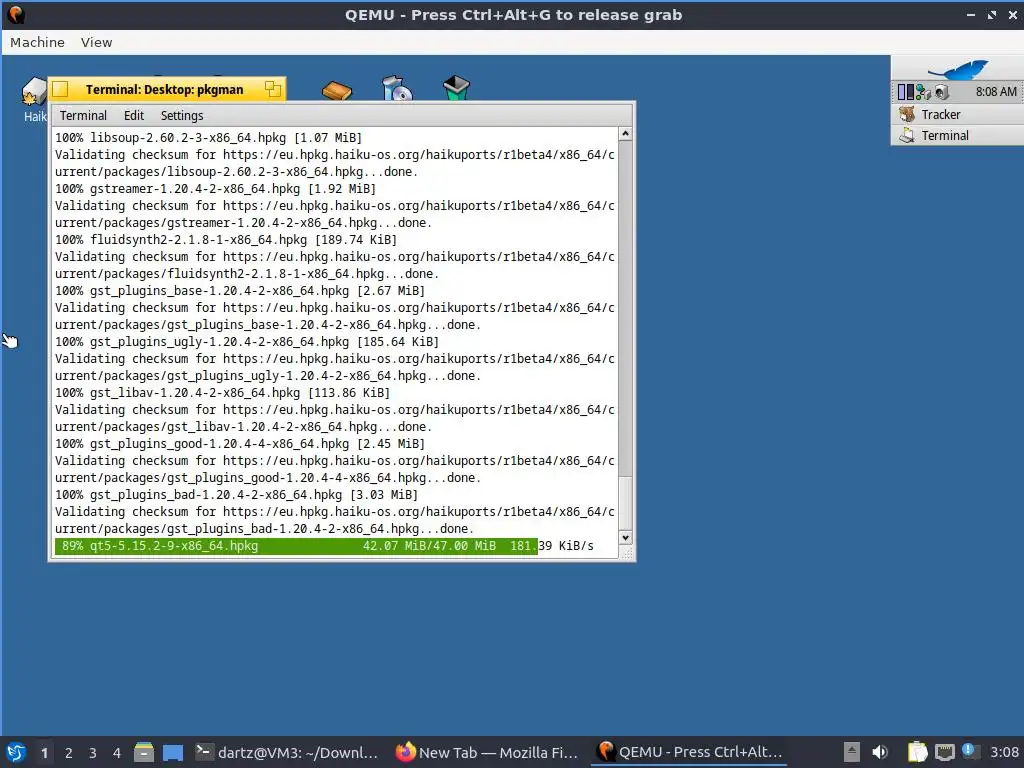Click the host taskbar start menu icon
The width and height of the screenshot is (1024, 768).
[x=16, y=752]
